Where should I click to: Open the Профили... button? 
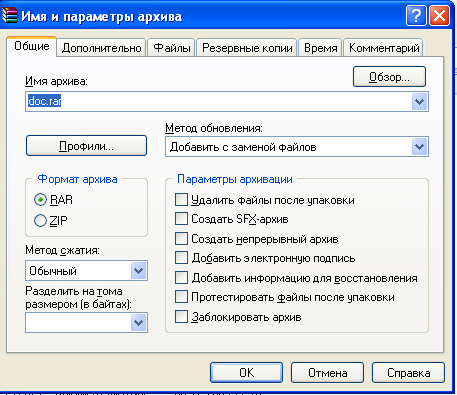(x=86, y=145)
